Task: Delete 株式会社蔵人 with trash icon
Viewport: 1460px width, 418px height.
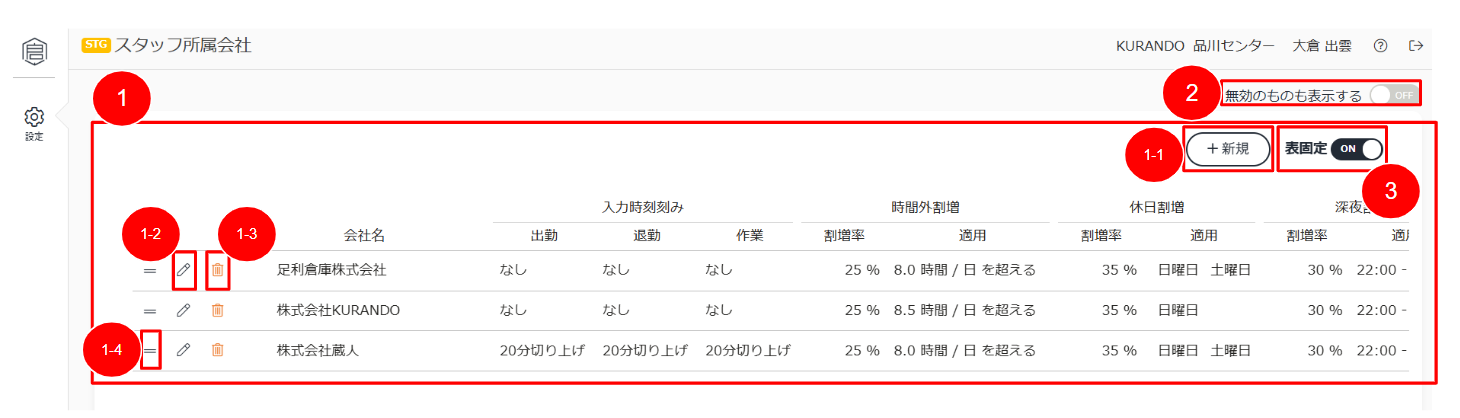Action: [x=217, y=350]
